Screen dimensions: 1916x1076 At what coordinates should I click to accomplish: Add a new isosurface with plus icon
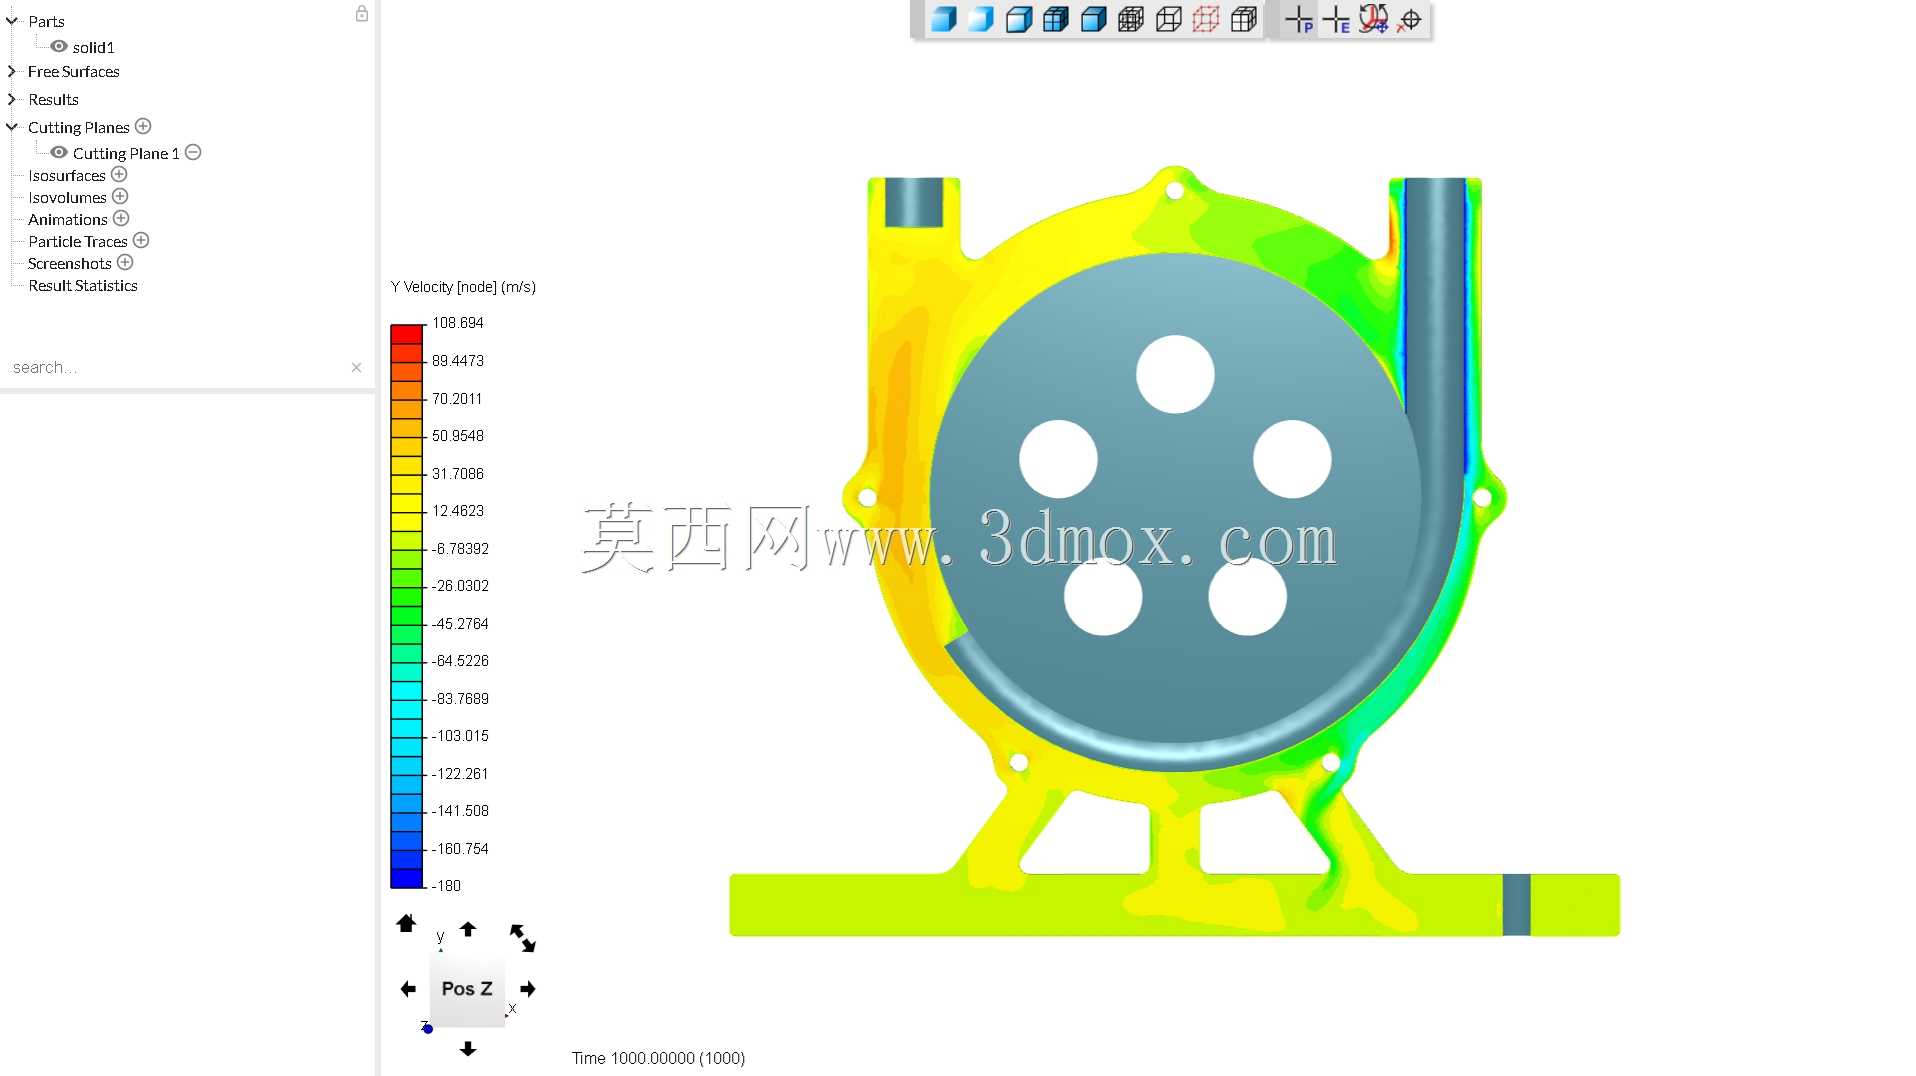pyautogui.click(x=119, y=174)
